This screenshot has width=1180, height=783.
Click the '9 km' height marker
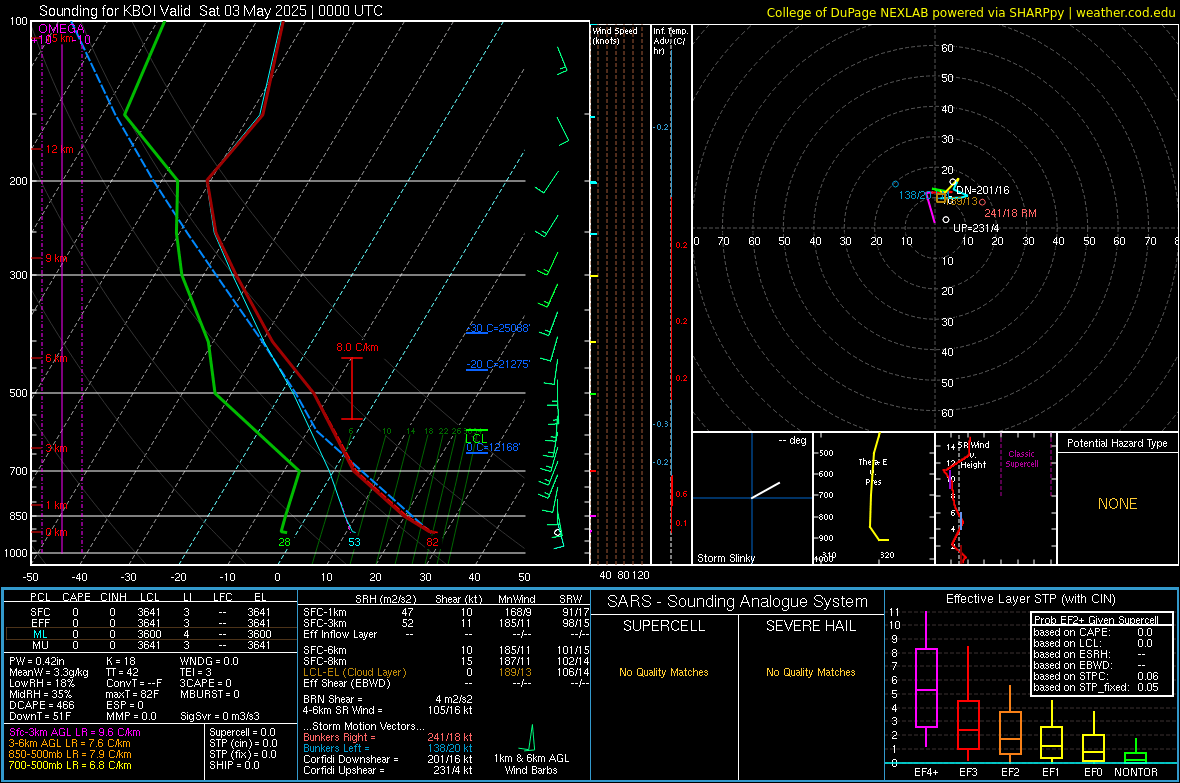point(56,258)
